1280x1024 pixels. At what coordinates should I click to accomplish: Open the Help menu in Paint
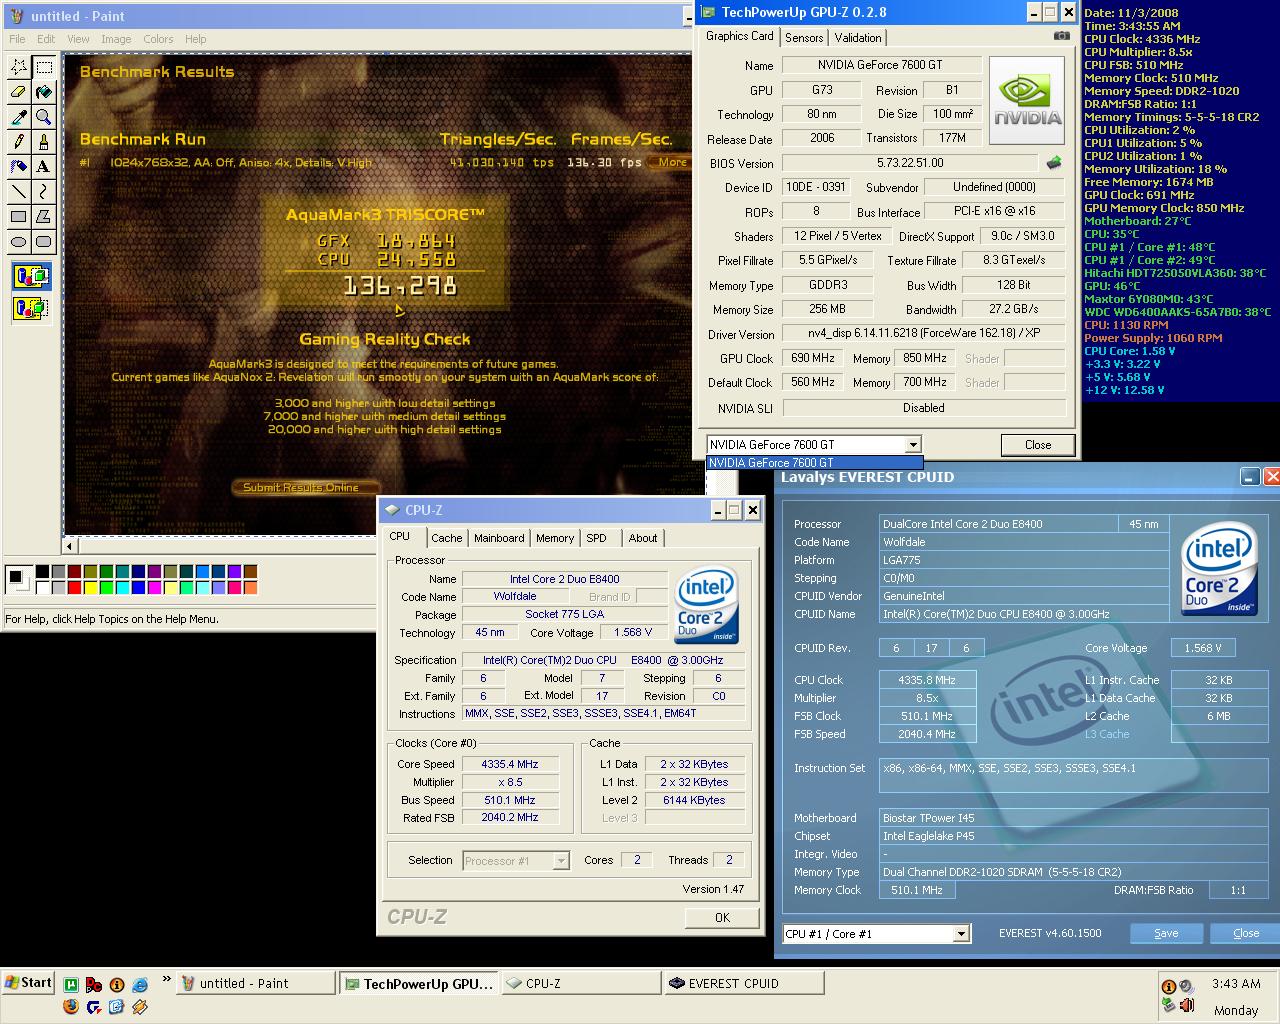pos(195,39)
